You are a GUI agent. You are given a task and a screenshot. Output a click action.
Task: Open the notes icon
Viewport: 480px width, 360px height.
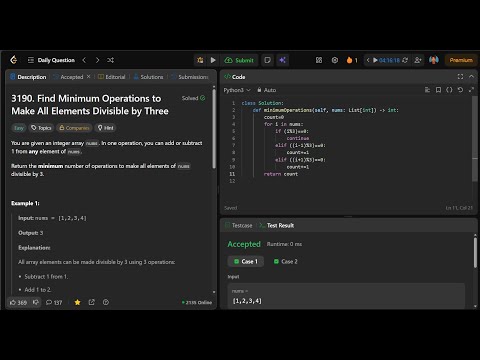[267, 60]
